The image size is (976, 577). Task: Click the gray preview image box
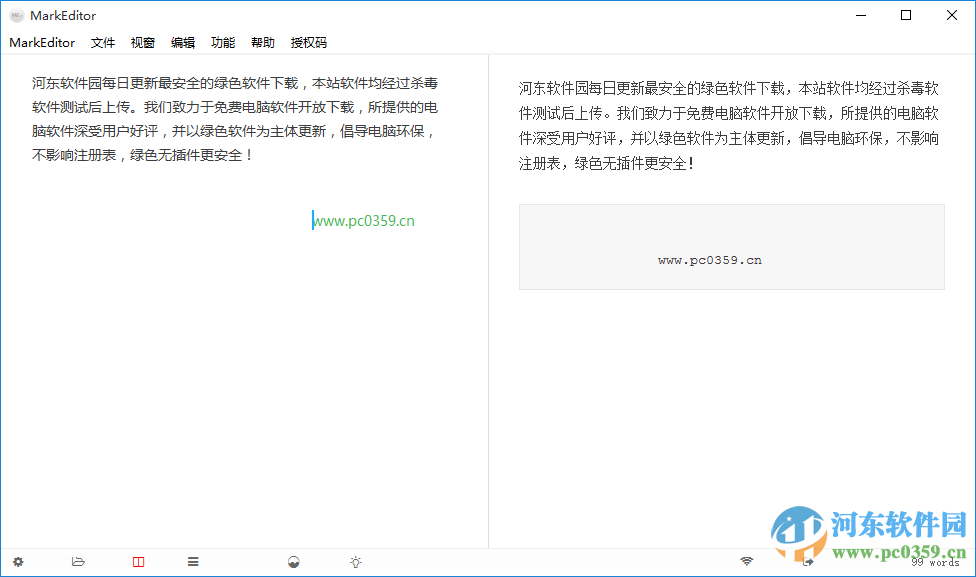tap(731, 246)
